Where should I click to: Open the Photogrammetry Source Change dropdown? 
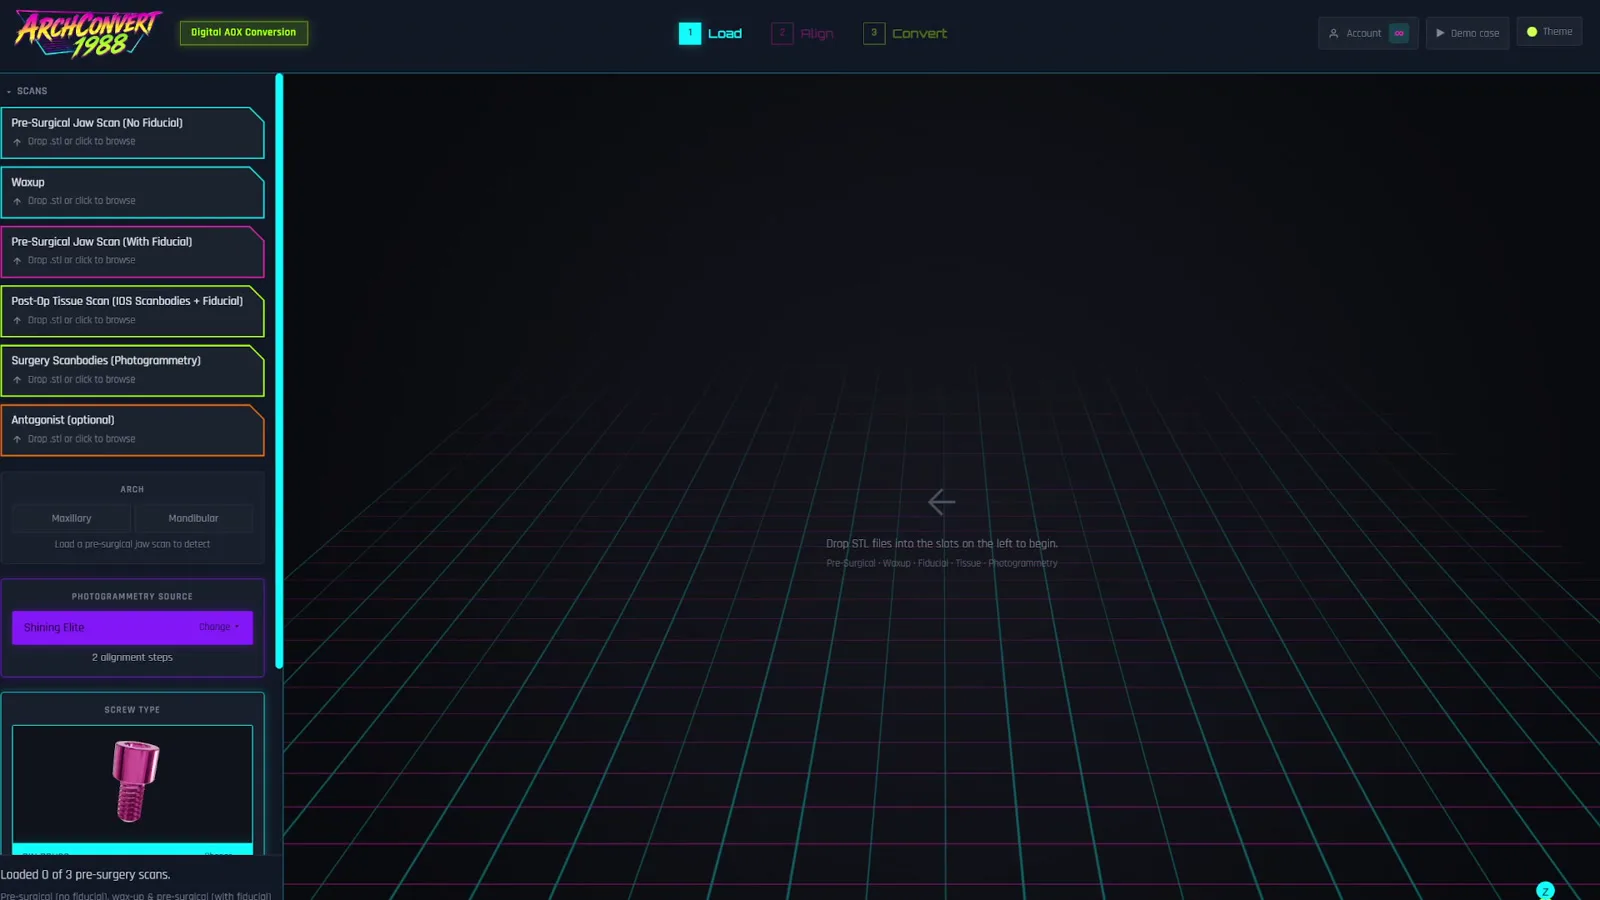(x=219, y=627)
